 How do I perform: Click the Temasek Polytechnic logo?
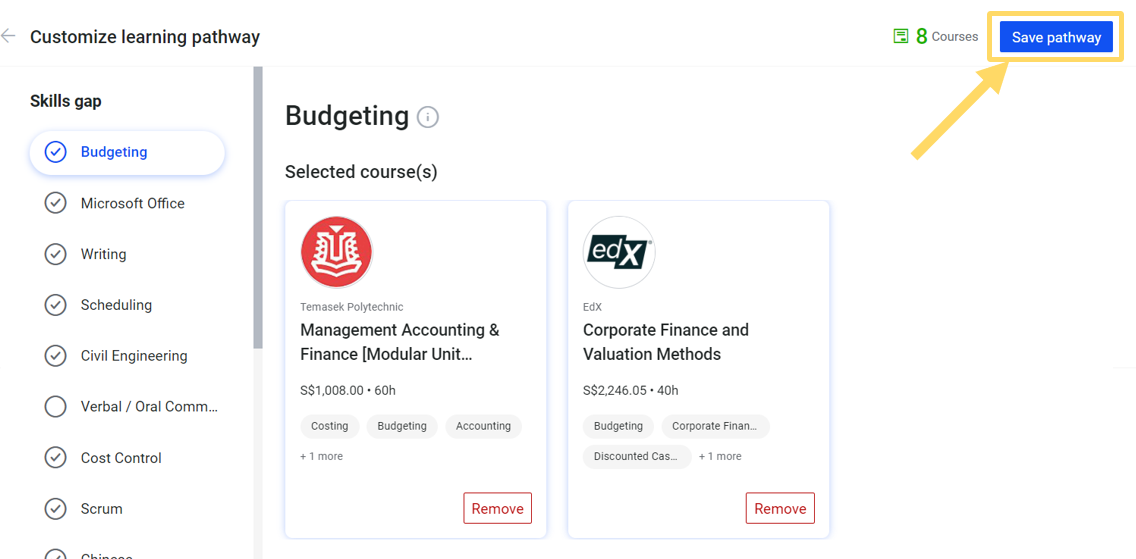(x=336, y=252)
